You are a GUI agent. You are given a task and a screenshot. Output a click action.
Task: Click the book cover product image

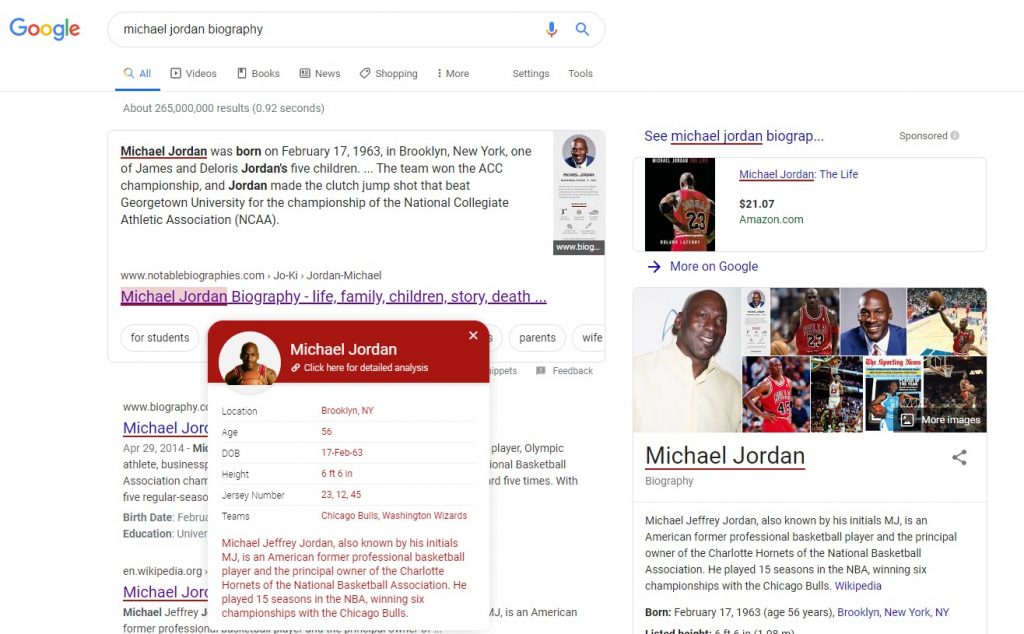coord(680,204)
